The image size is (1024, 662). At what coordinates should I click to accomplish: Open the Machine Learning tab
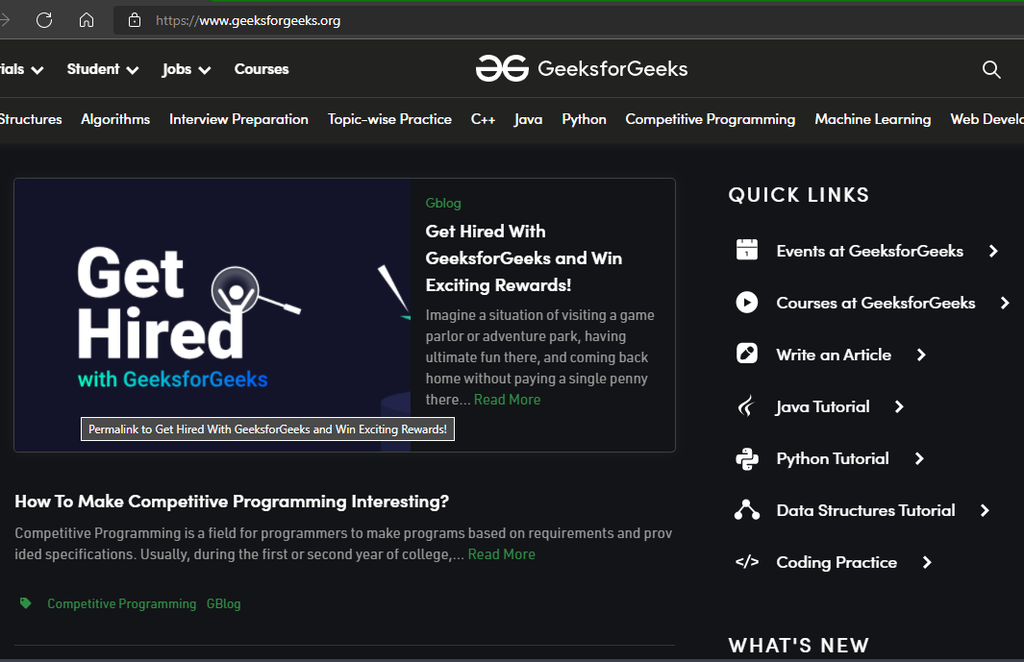click(872, 119)
